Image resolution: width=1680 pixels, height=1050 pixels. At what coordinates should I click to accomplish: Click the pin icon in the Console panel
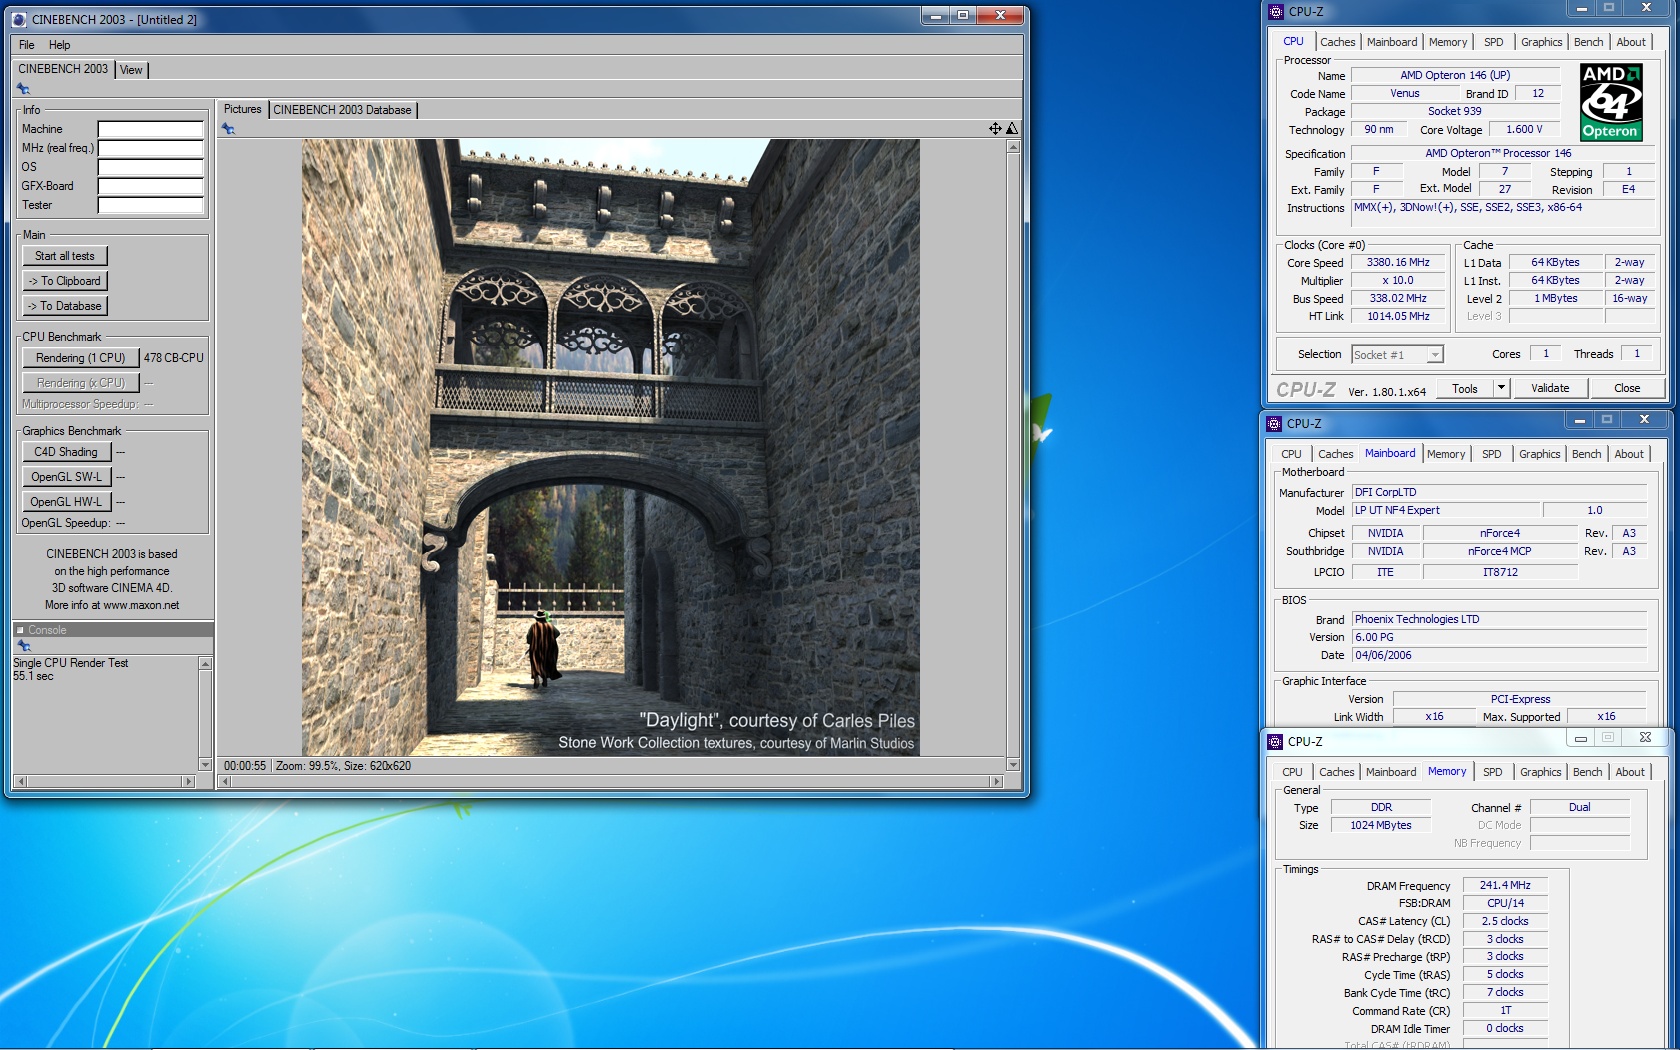coord(24,646)
